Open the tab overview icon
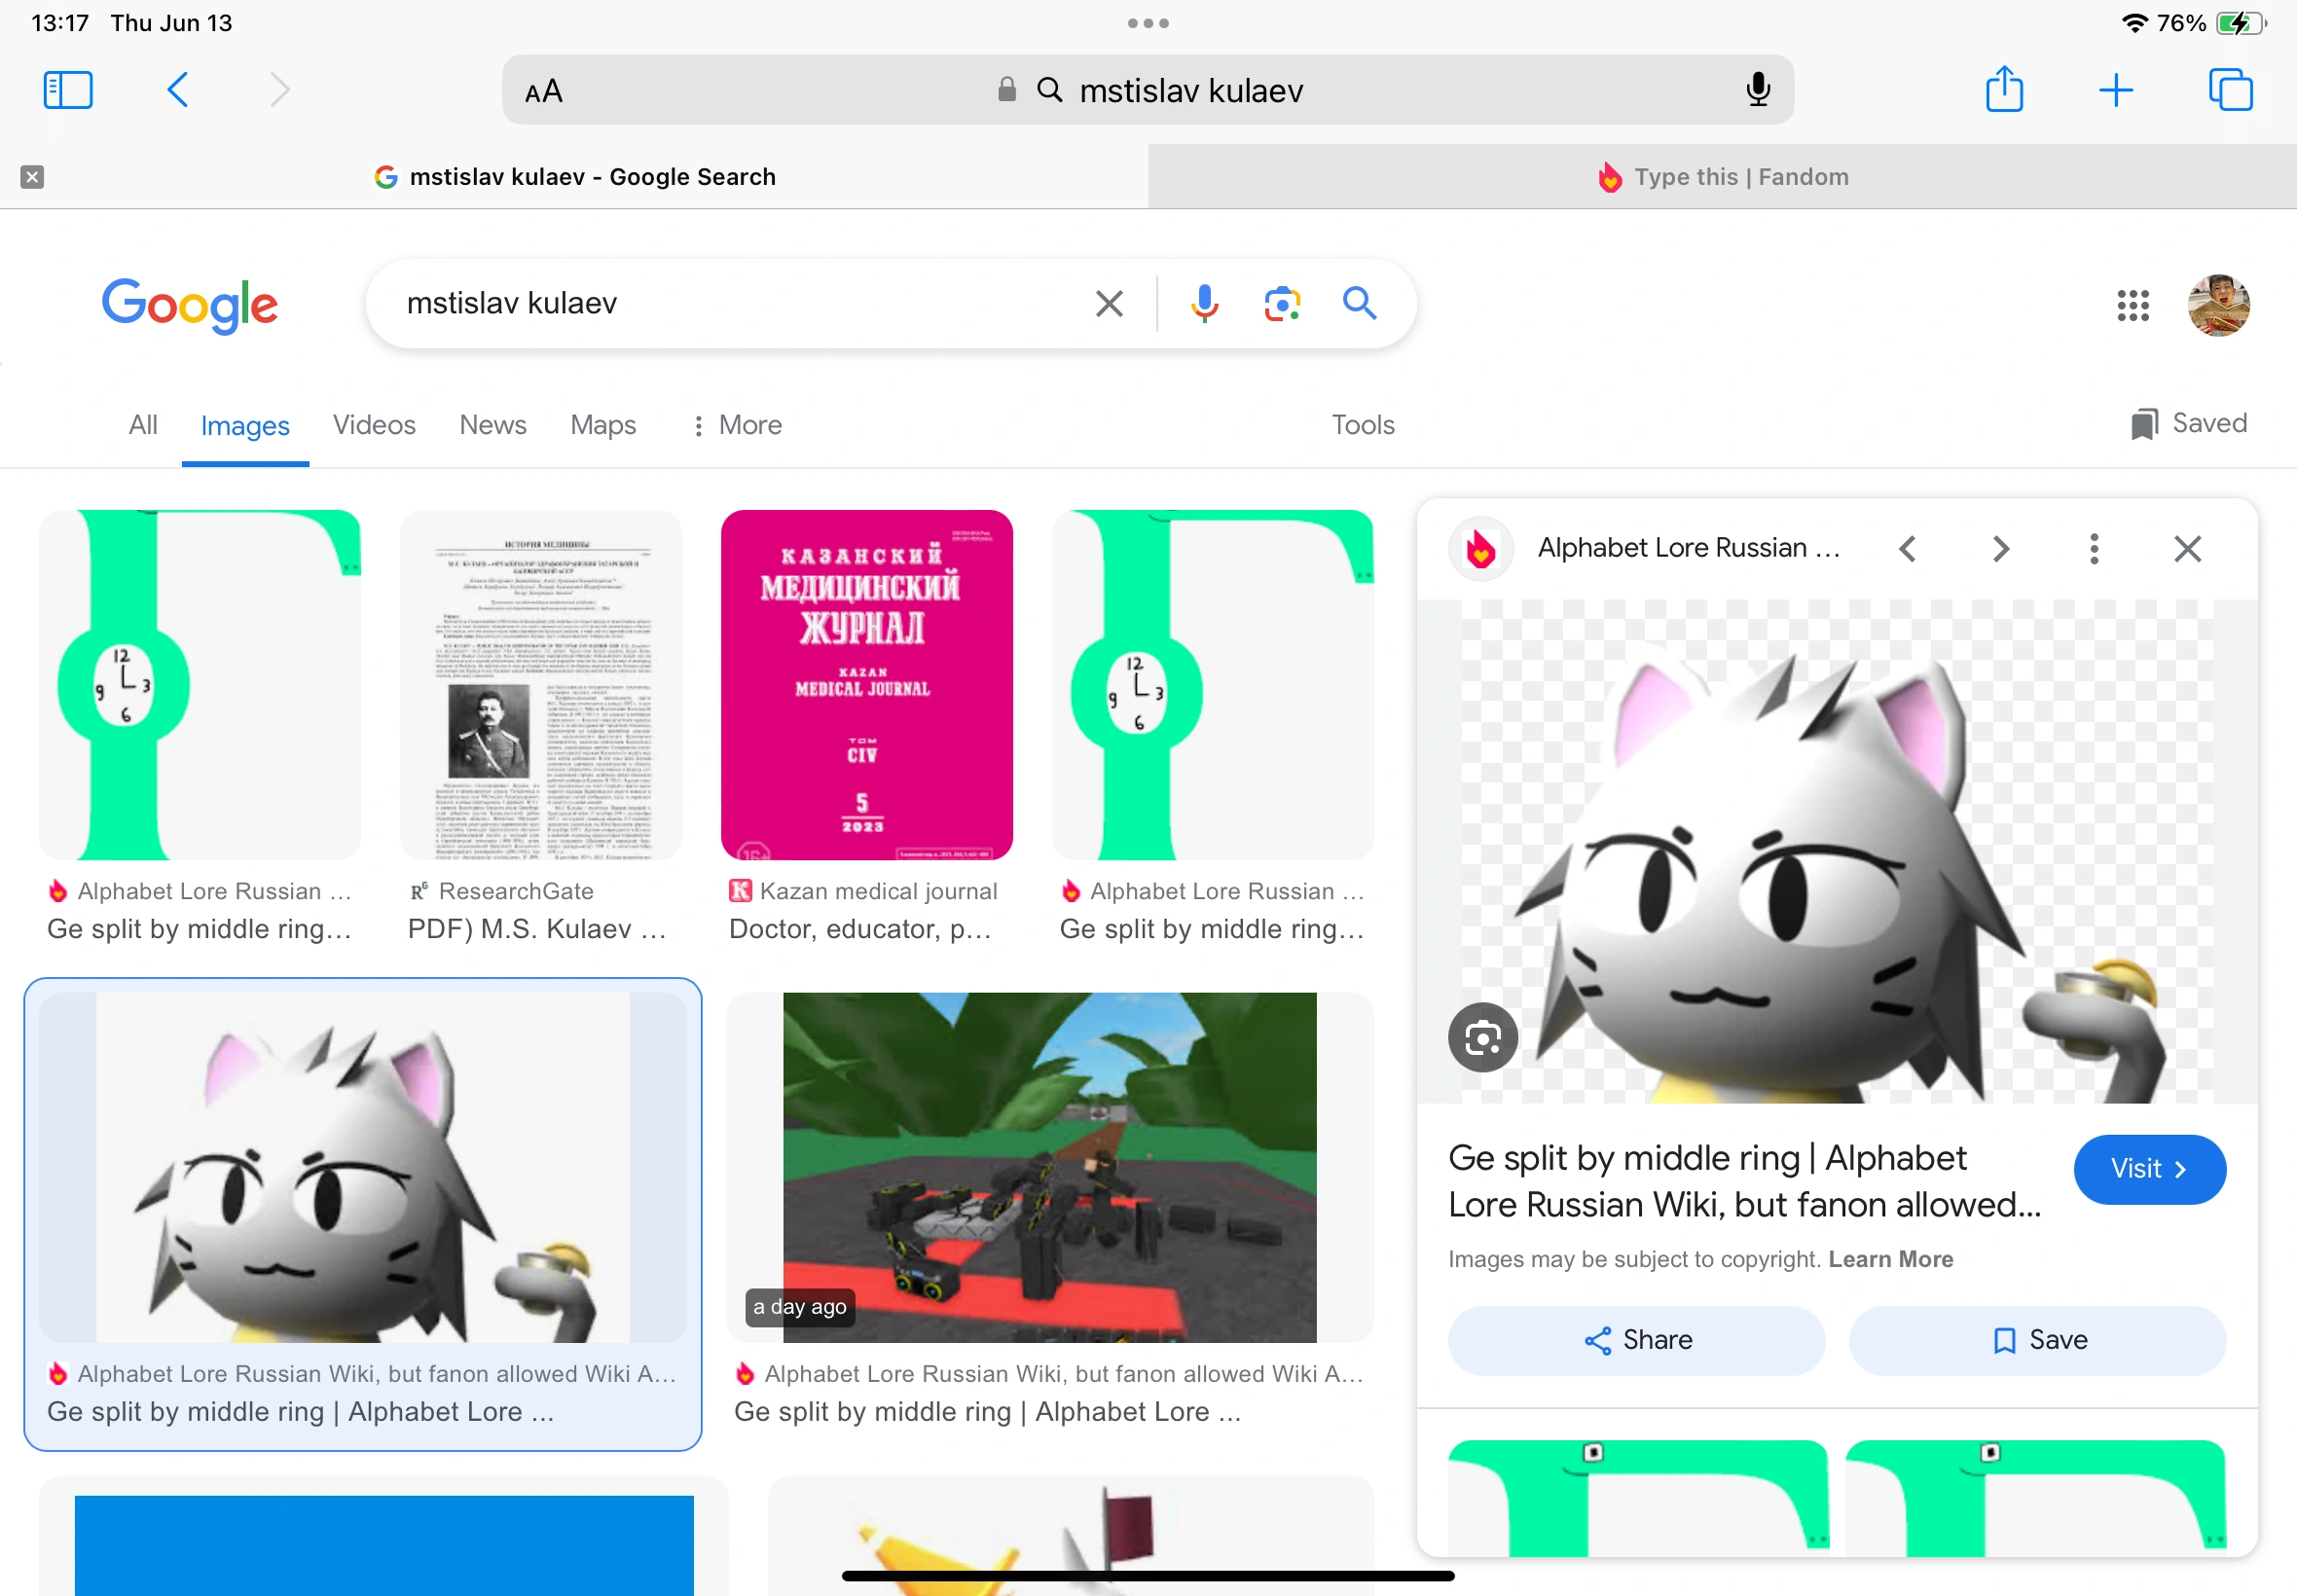The image size is (2297, 1596). click(x=2230, y=90)
